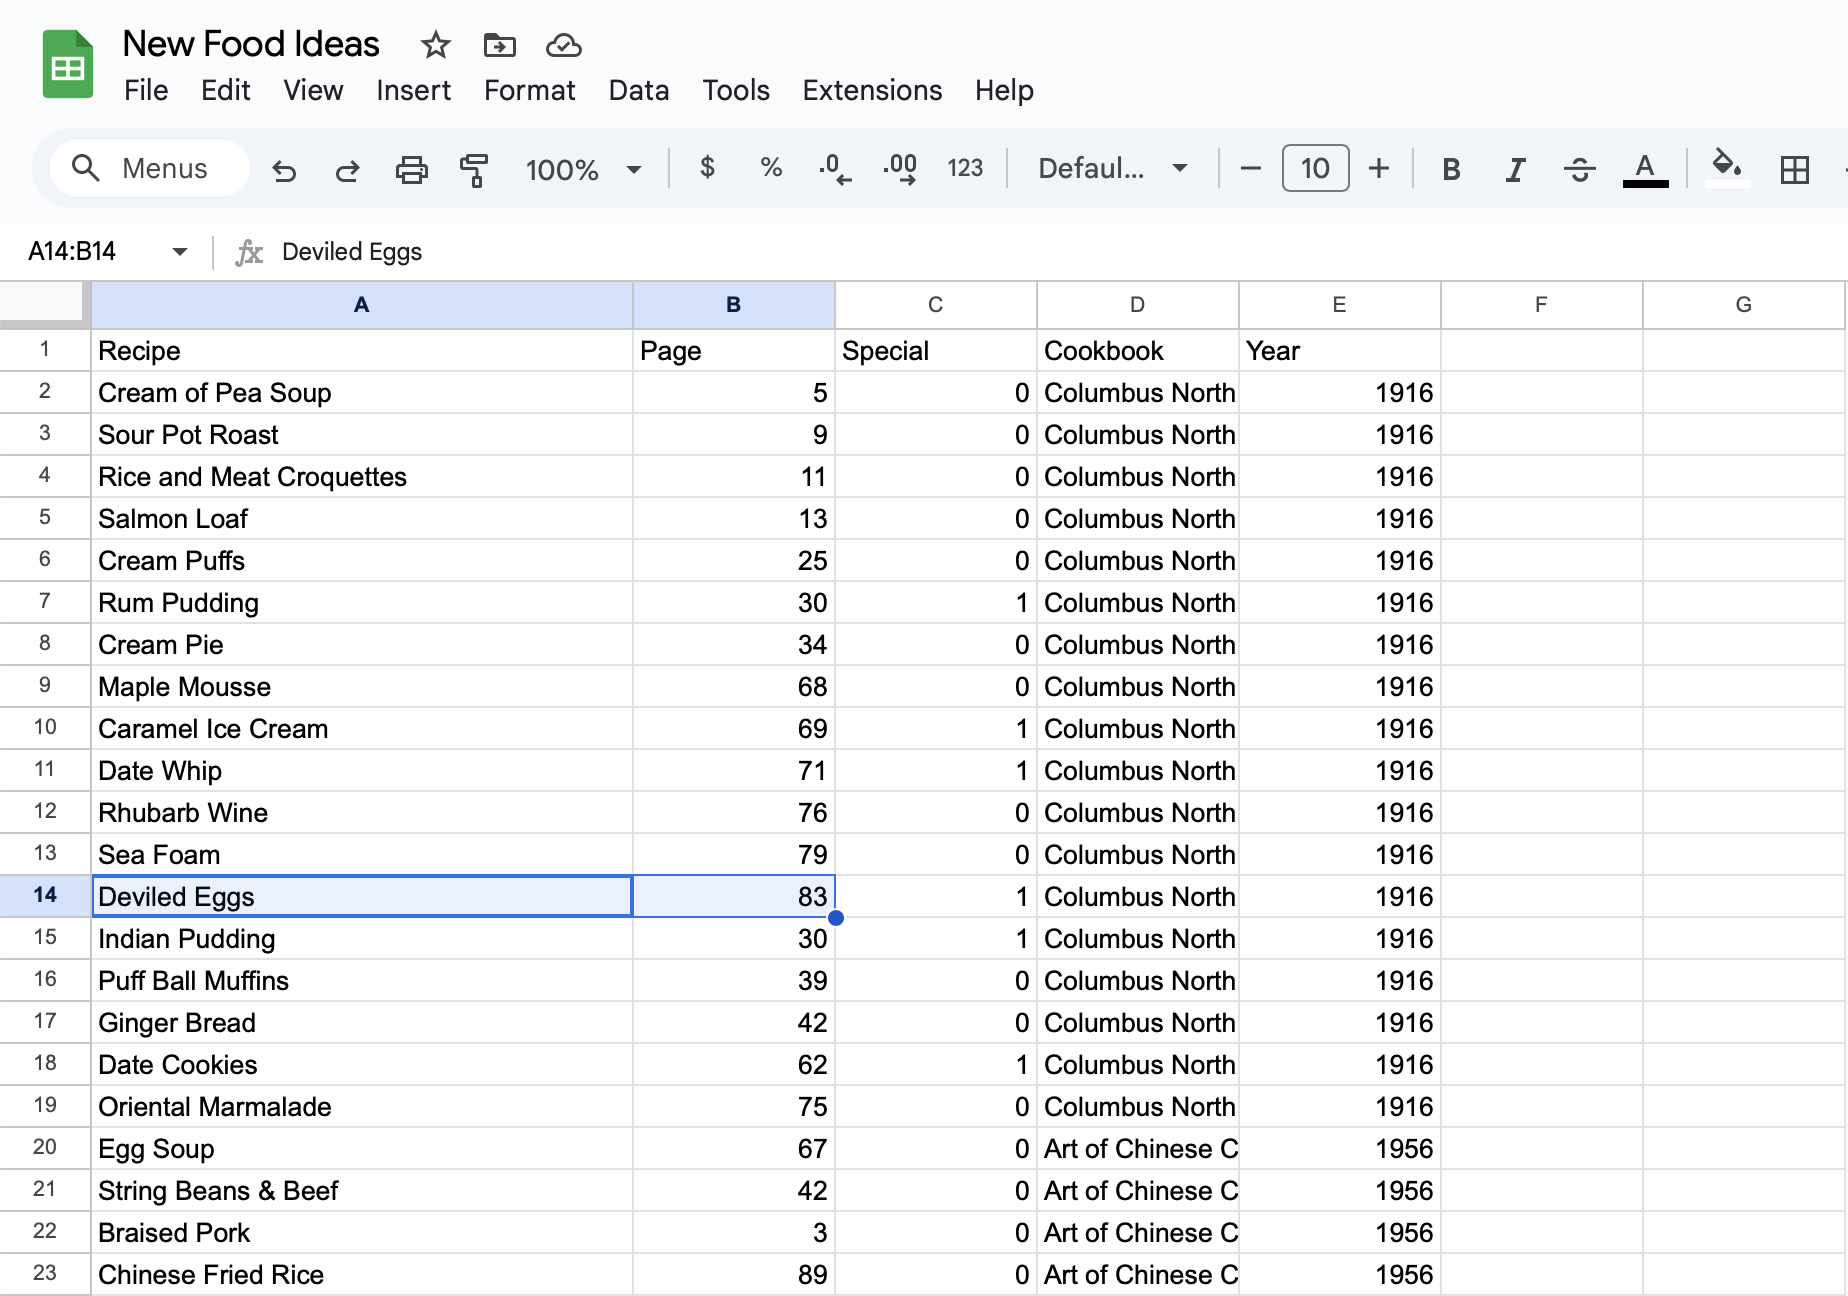
Task: Toggle bold formatting
Action: click(x=1451, y=169)
